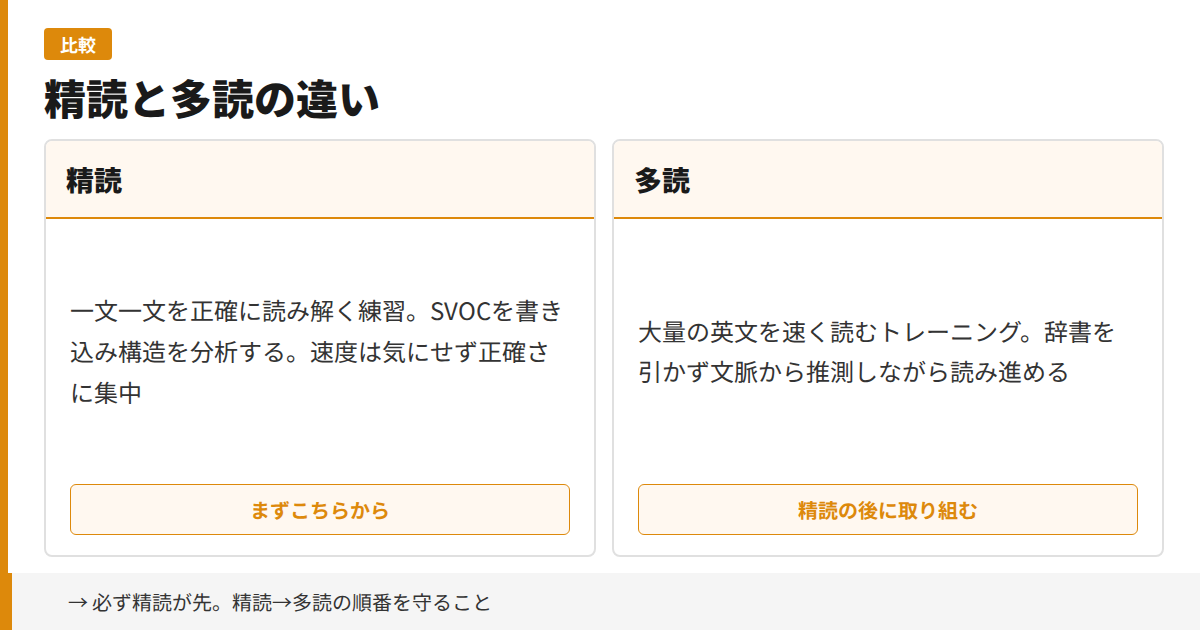This screenshot has width=1200, height=630.
Task: Click the orange 比較 badge
Action: point(78,44)
